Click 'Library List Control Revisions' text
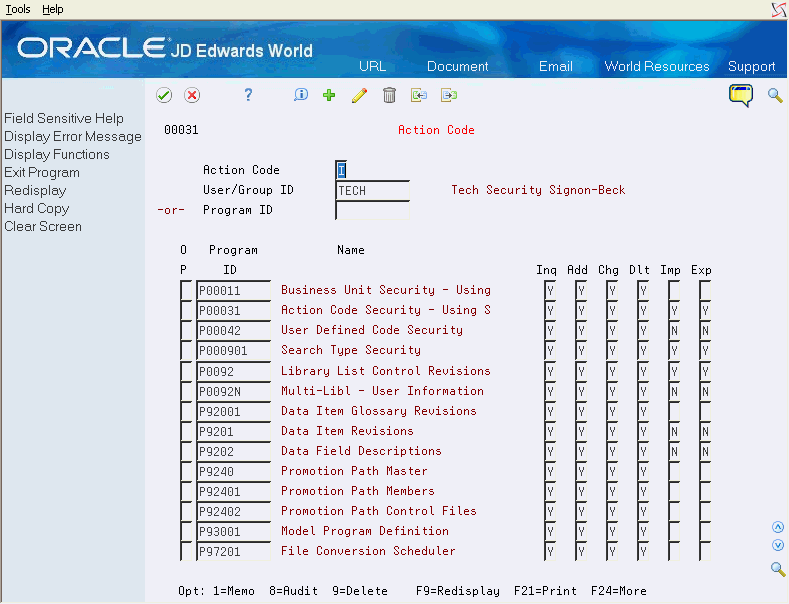Viewport: 789px width, 604px height. 386,371
